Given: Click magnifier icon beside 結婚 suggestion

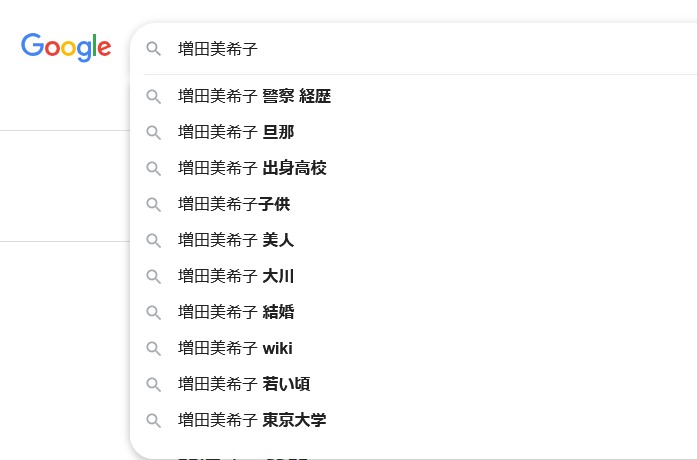Looking at the screenshot, I should click(x=153, y=312).
